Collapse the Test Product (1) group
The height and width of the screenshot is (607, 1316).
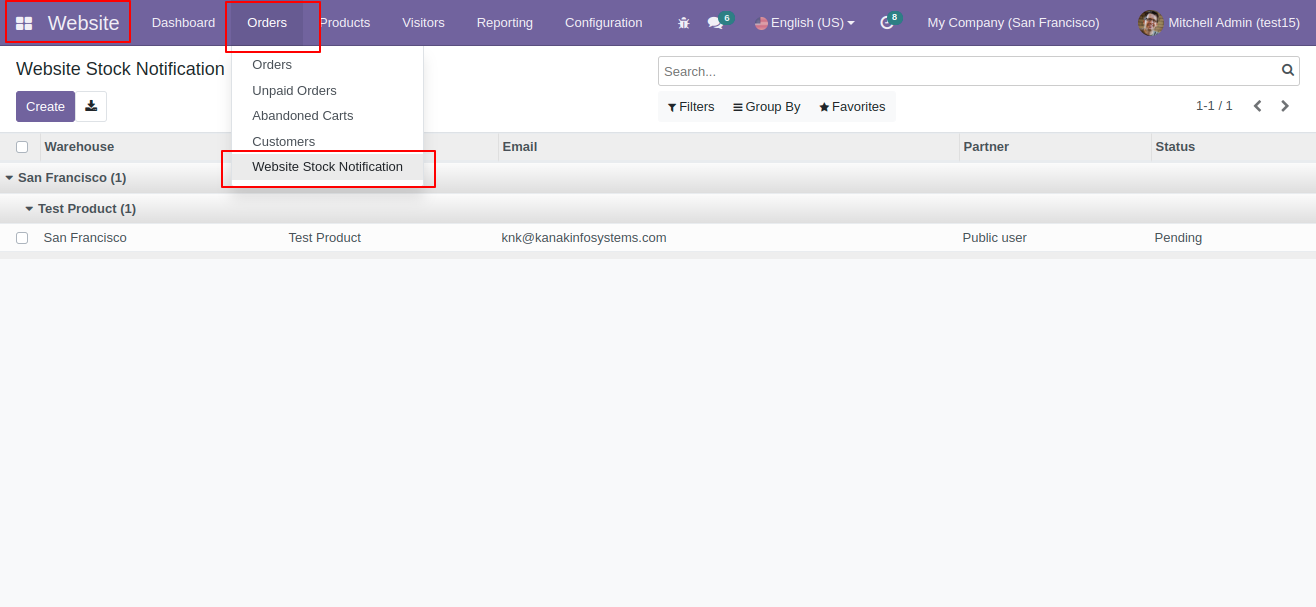(x=81, y=209)
